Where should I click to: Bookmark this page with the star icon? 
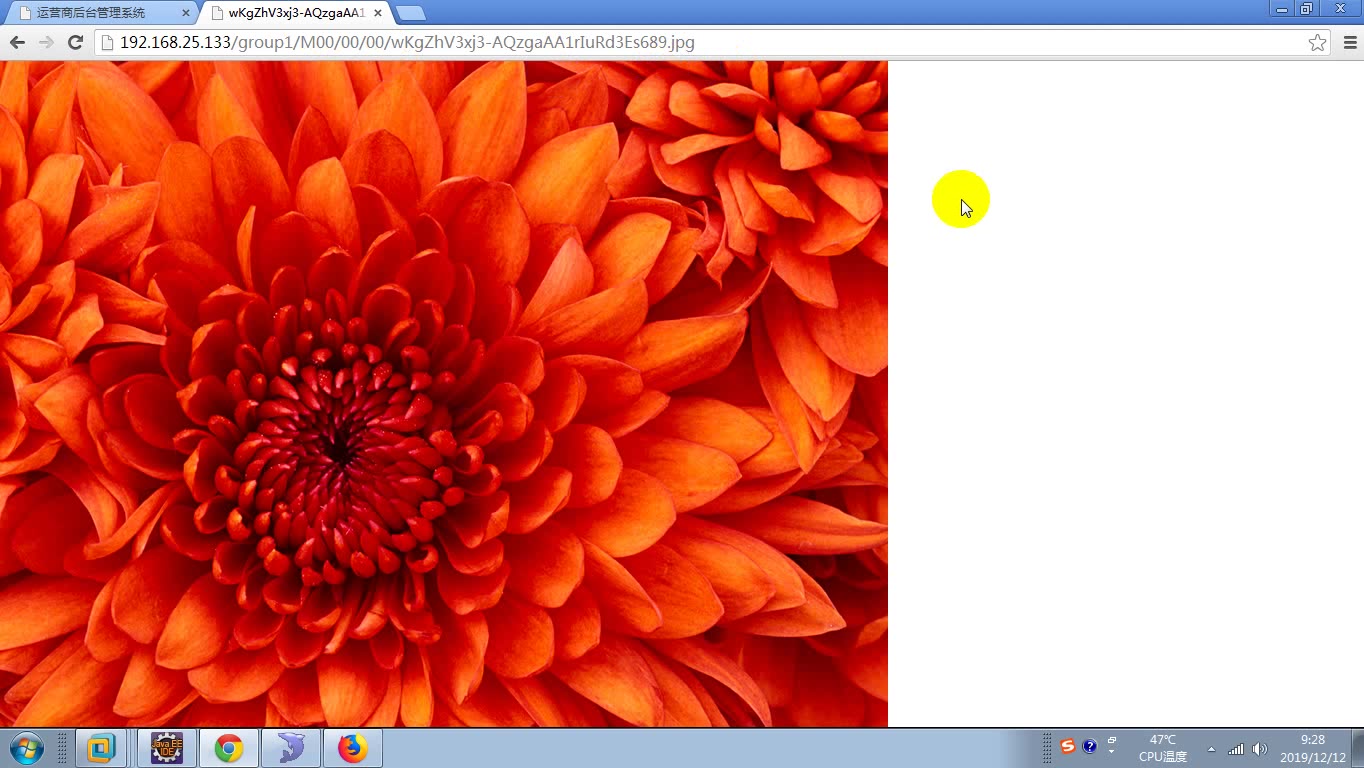pos(1317,42)
